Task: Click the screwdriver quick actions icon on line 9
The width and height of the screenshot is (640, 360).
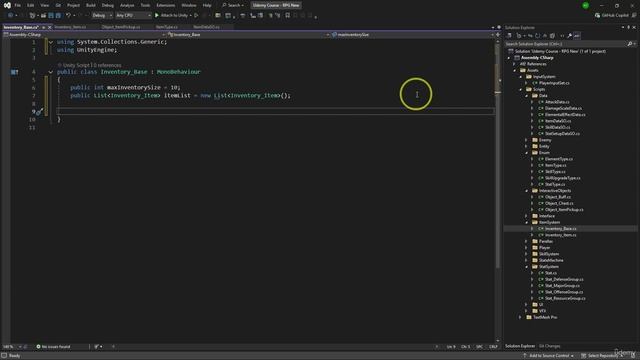Action: 39,111
